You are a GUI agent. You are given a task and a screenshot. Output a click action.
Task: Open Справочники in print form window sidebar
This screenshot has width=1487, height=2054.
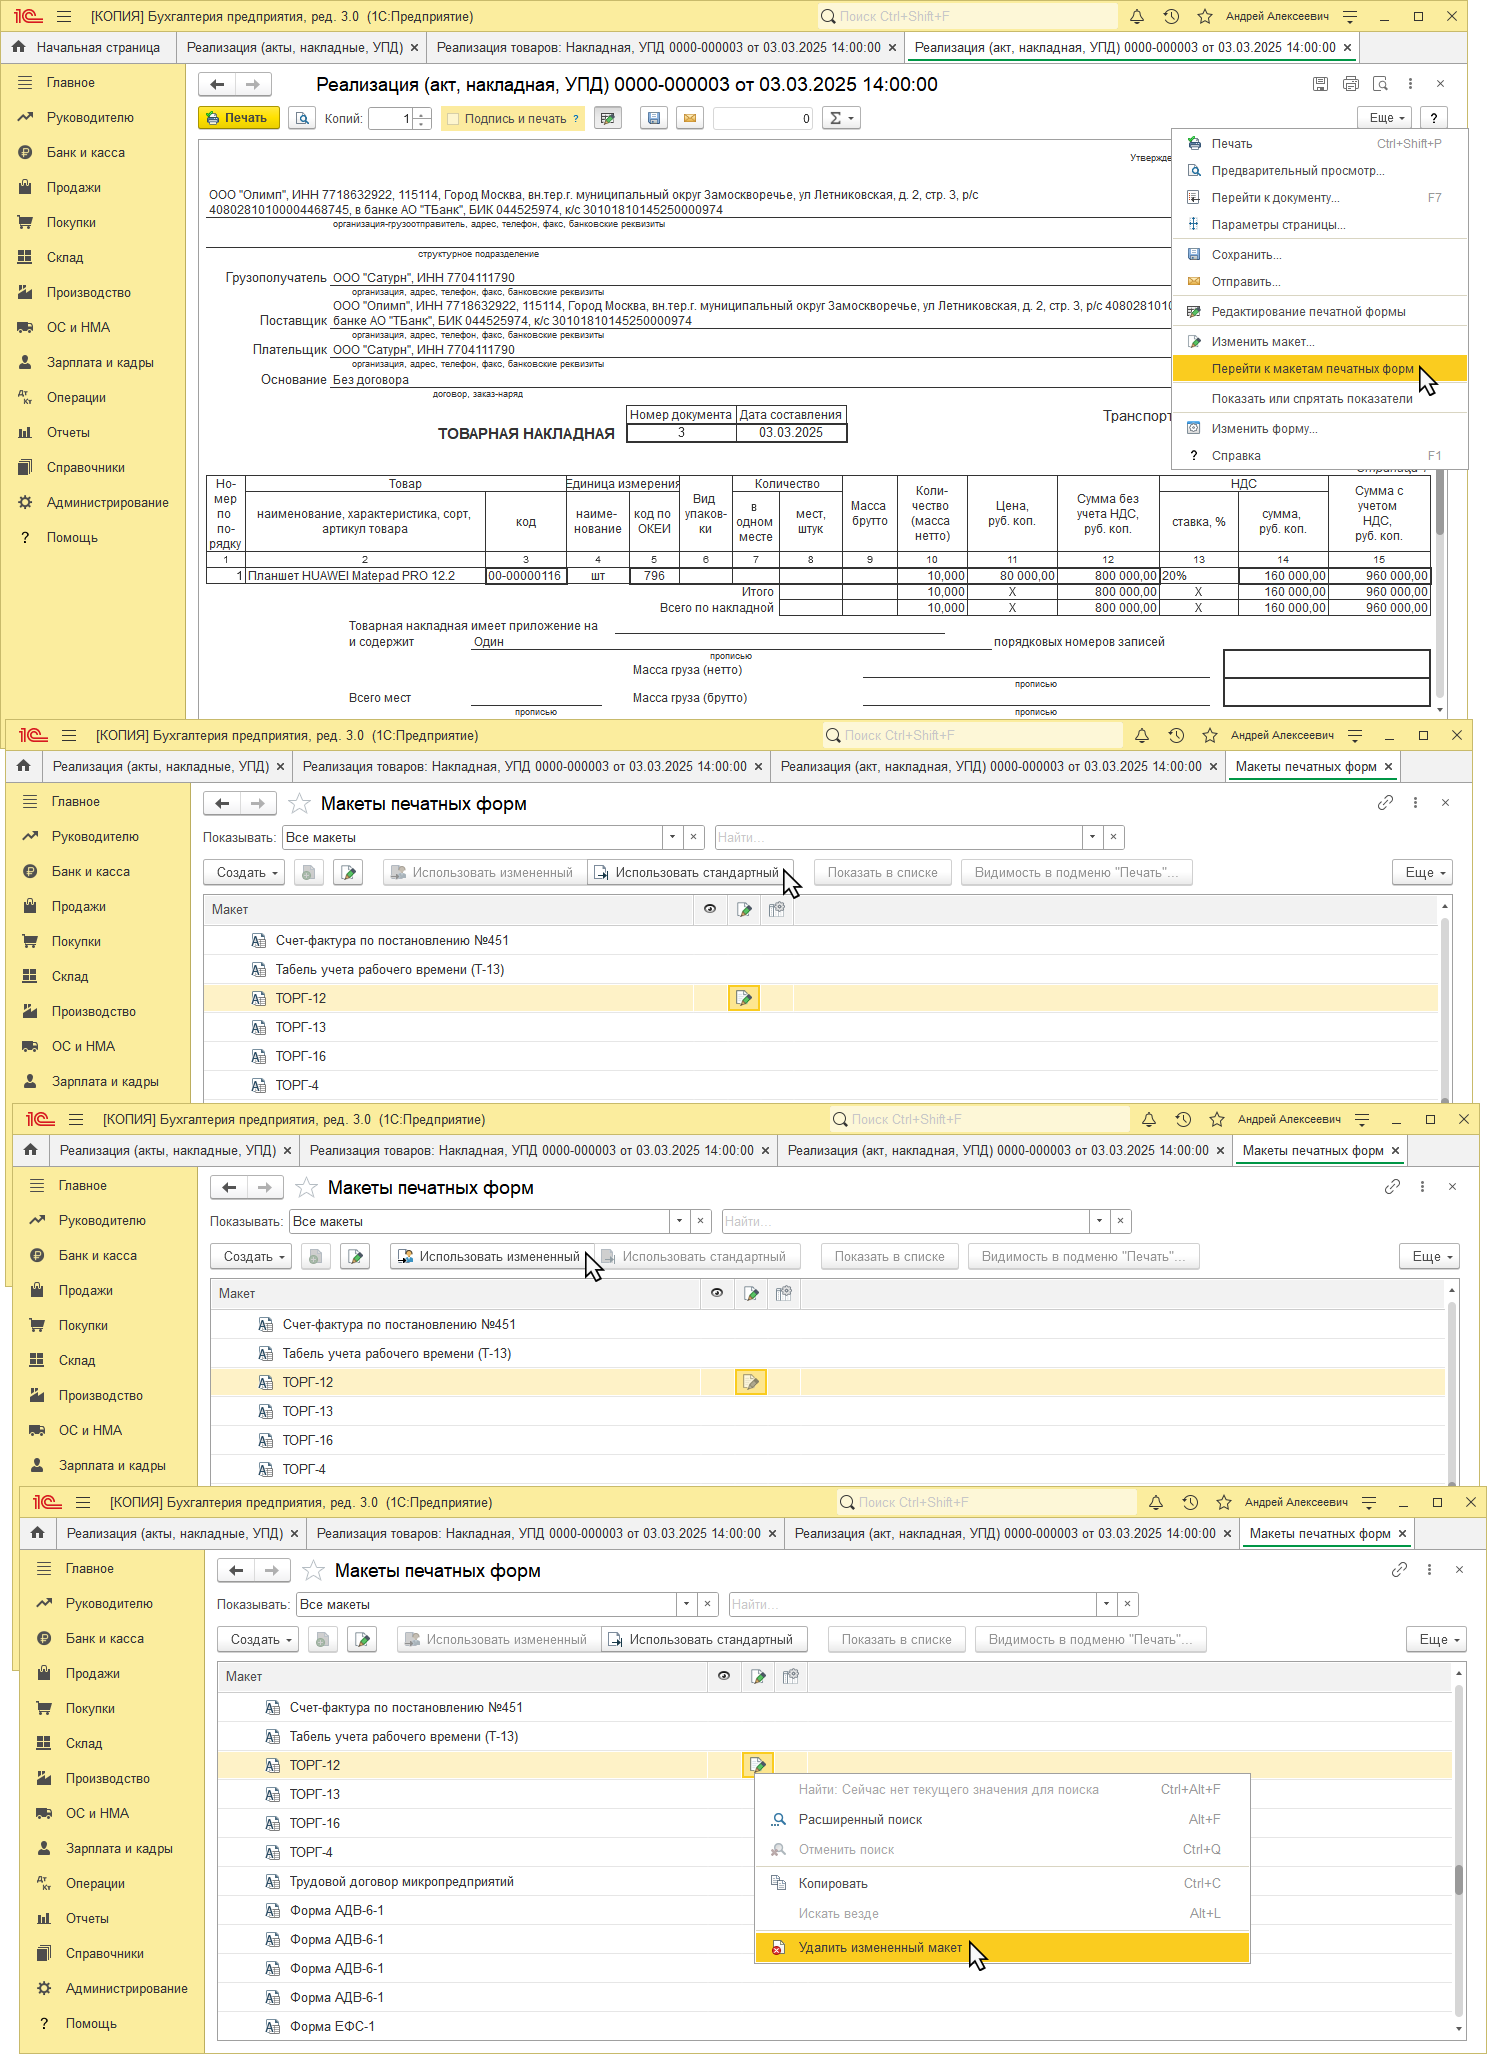point(85,468)
